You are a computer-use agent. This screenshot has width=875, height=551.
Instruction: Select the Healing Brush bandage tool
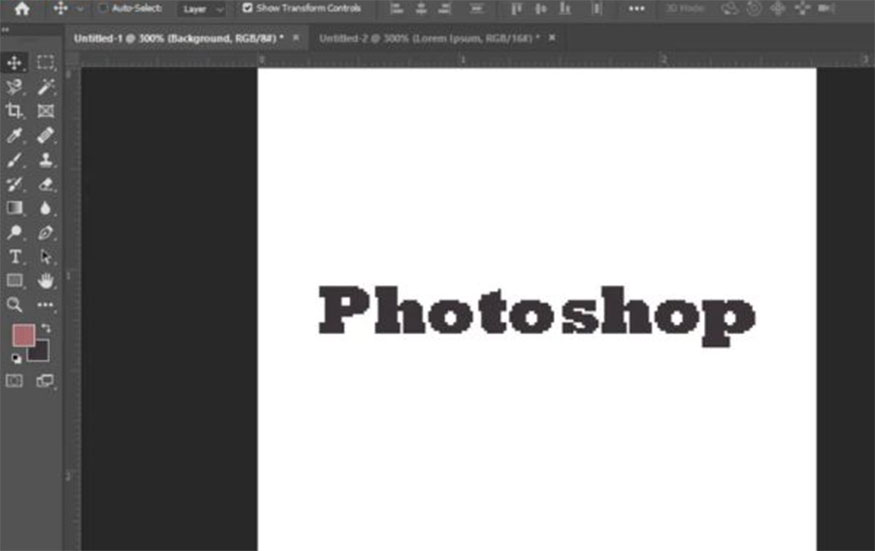click(x=45, y=135)
